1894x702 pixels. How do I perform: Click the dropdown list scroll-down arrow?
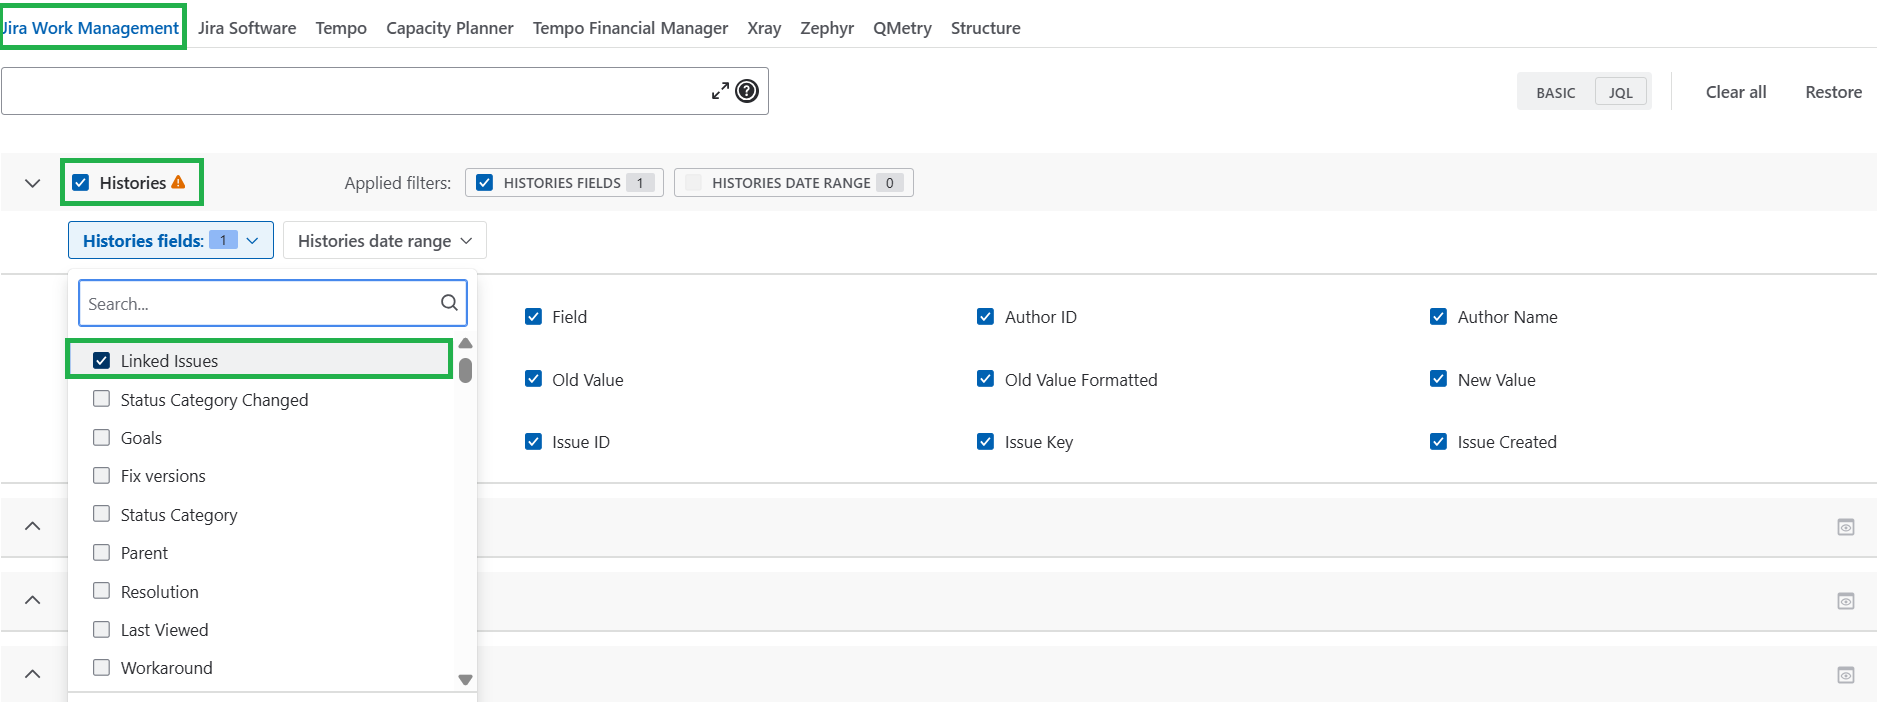(x=465, y=680)
